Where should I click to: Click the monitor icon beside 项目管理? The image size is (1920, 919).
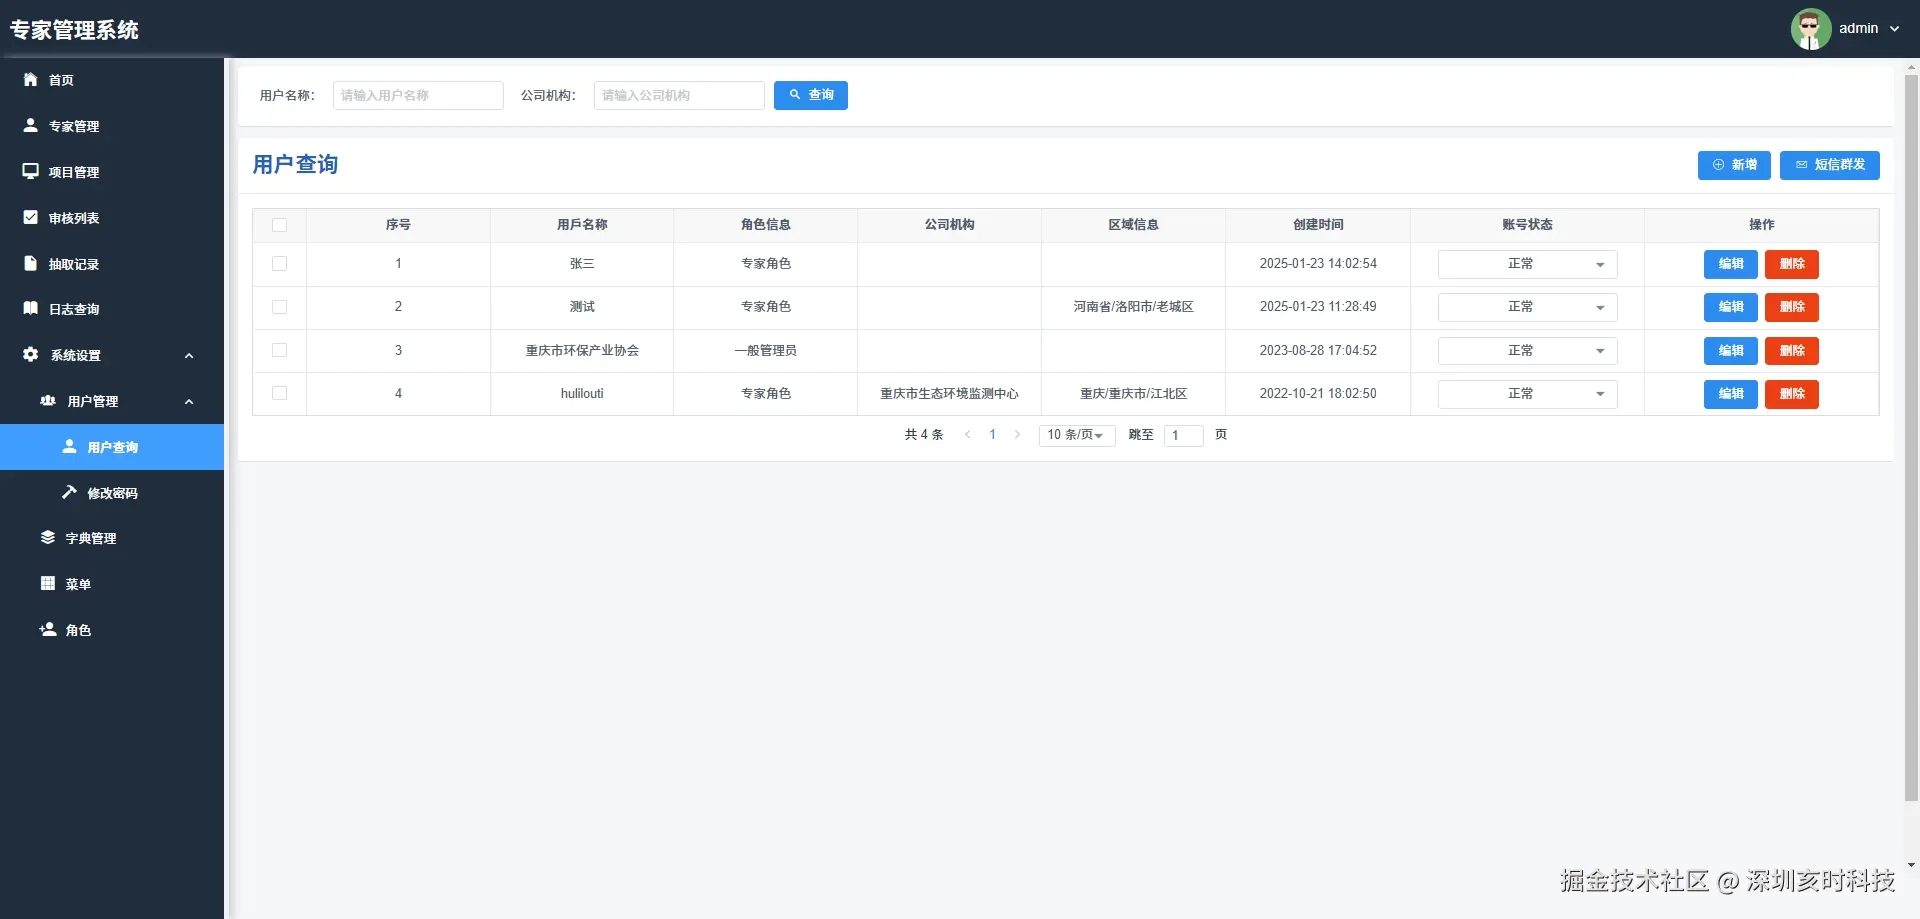pyautogui.click(x=30, y=171)
